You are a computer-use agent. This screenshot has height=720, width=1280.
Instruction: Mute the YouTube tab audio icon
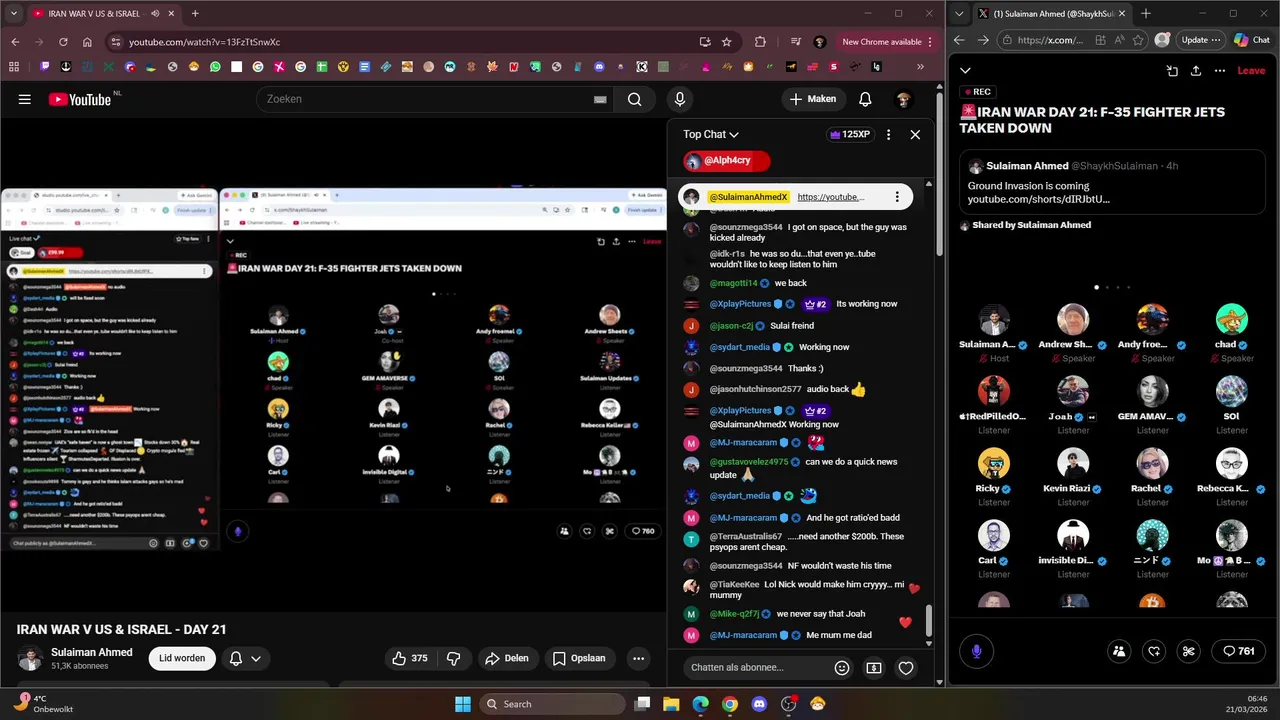(x=155, y=14)
